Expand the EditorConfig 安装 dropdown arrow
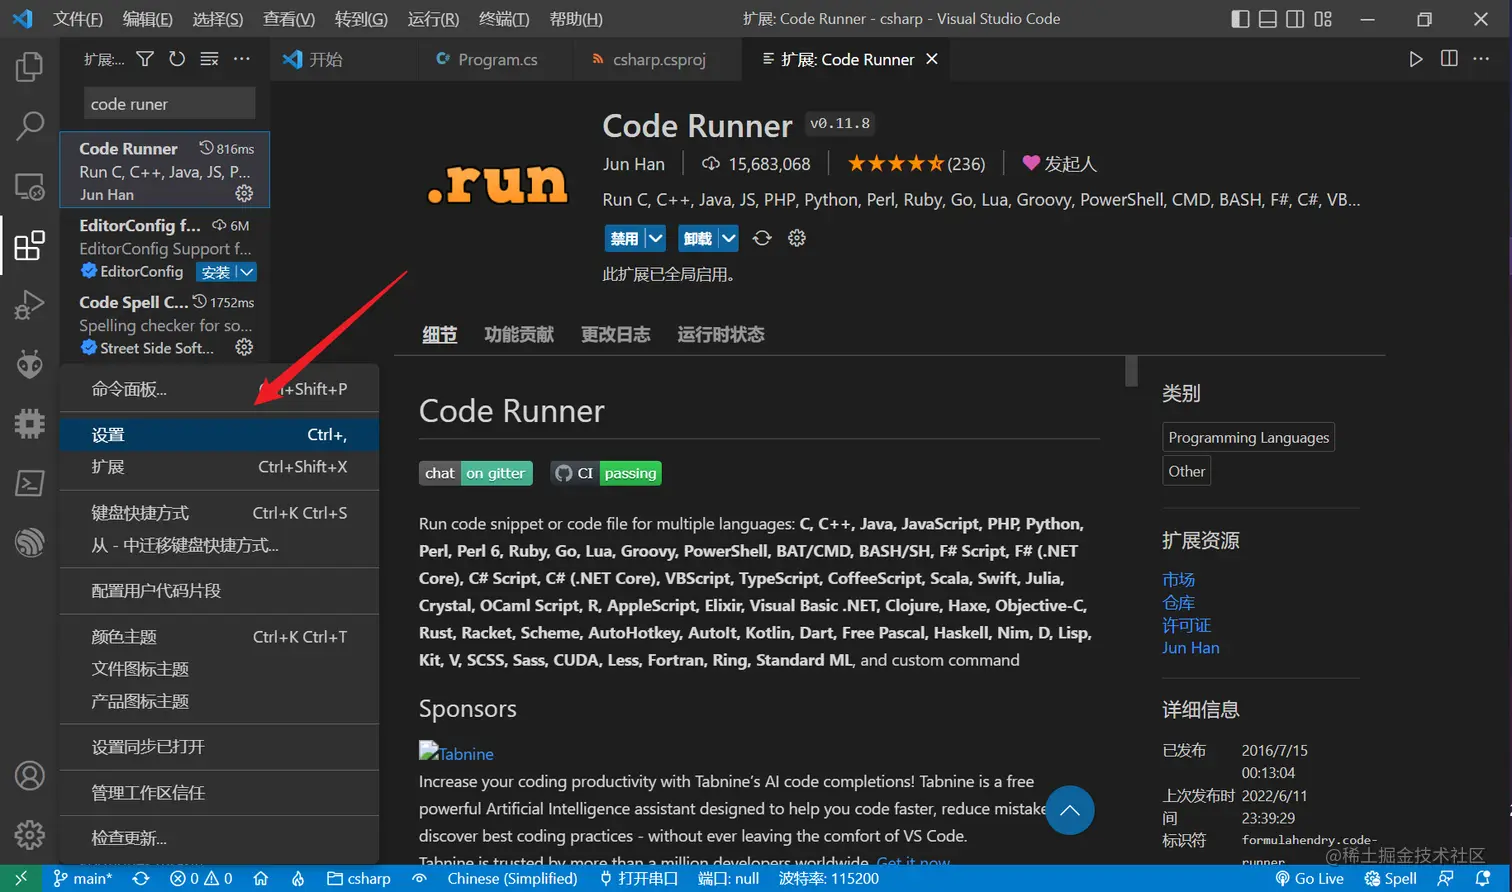The width and height of the screenshot is (1512, 892). tap(246, 272)
